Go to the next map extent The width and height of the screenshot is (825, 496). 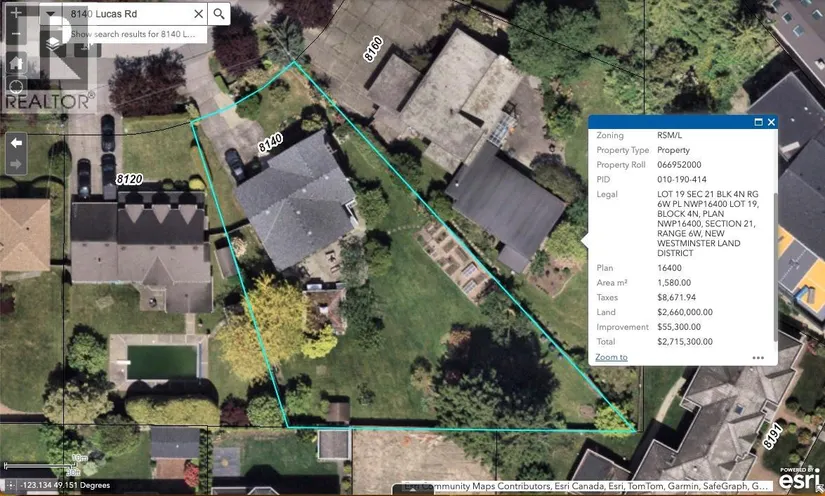pos(16,165)
